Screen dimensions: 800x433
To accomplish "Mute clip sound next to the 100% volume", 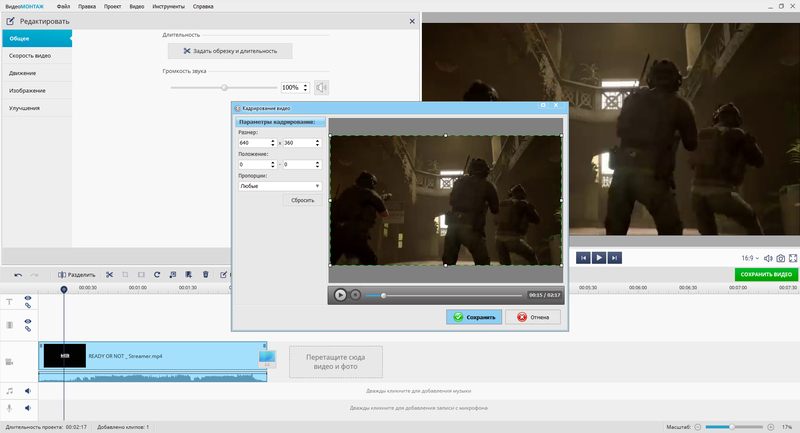I will pyautogui.click(x=321, y=88).
